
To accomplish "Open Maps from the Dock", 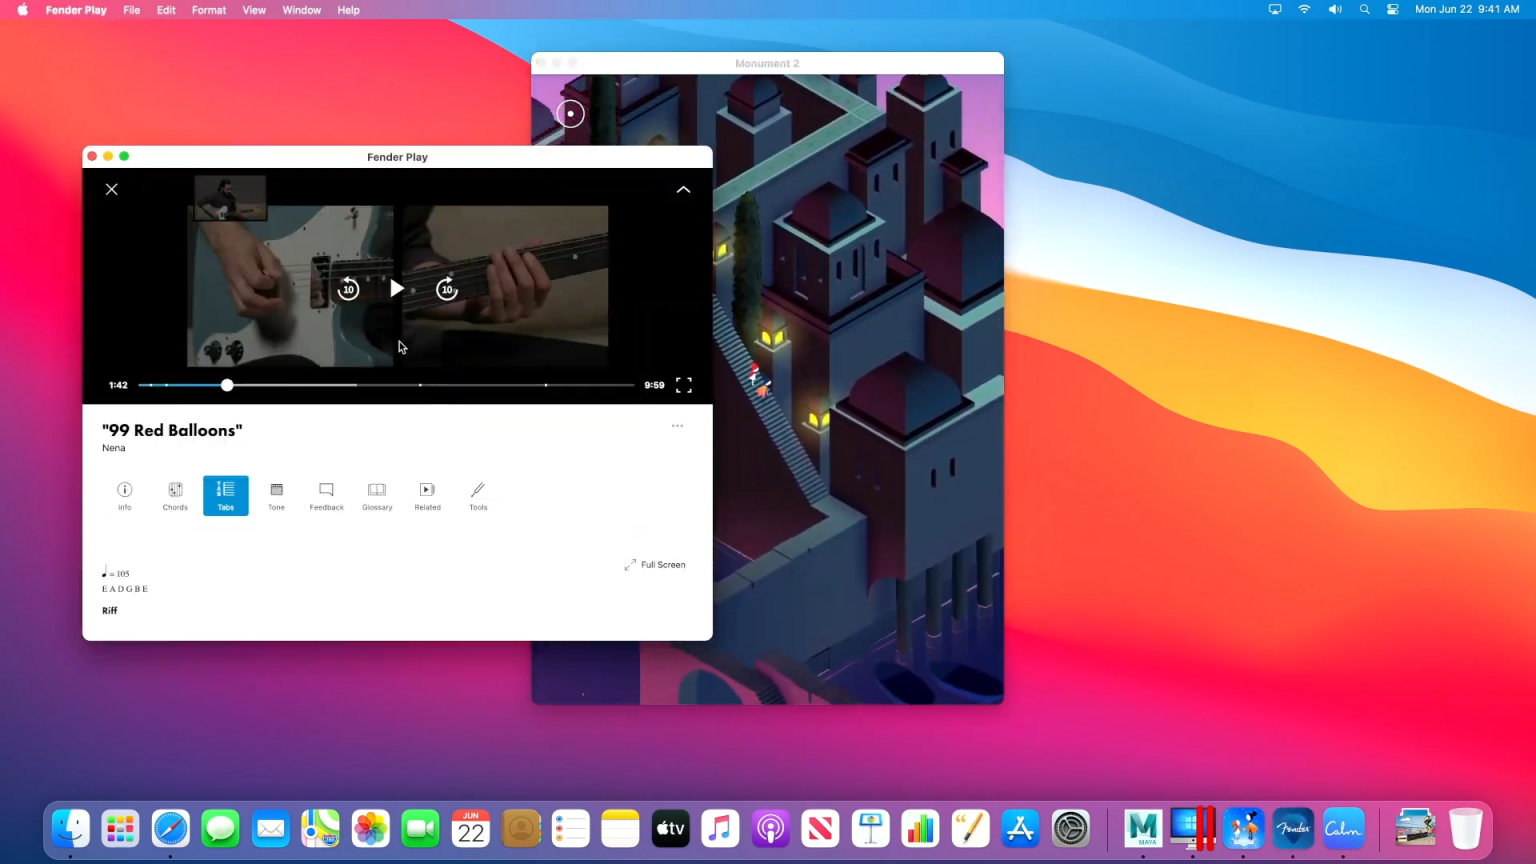I will point(320,828).
